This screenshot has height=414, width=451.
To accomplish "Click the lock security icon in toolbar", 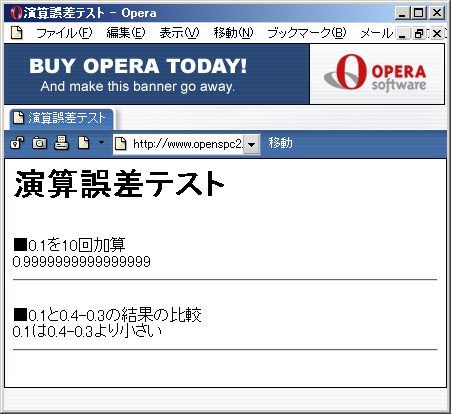I will (x=17, y=143).
